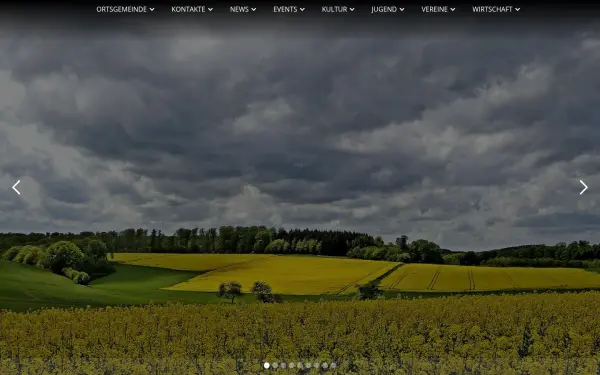Go to the previous slide with left arrow
The height and width of the screenshot is (375, 600).
16,187
